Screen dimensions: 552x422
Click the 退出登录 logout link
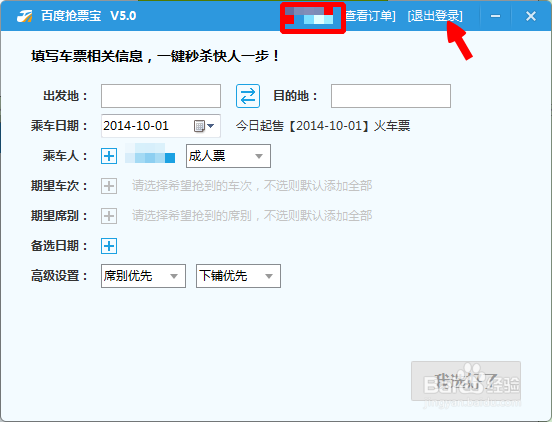pos(435,16)
